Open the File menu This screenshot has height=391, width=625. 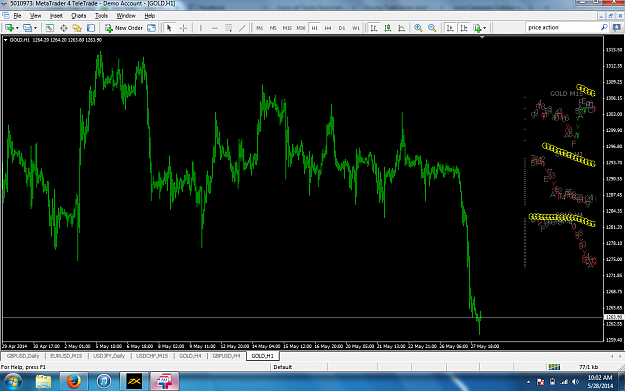[17, 16]
